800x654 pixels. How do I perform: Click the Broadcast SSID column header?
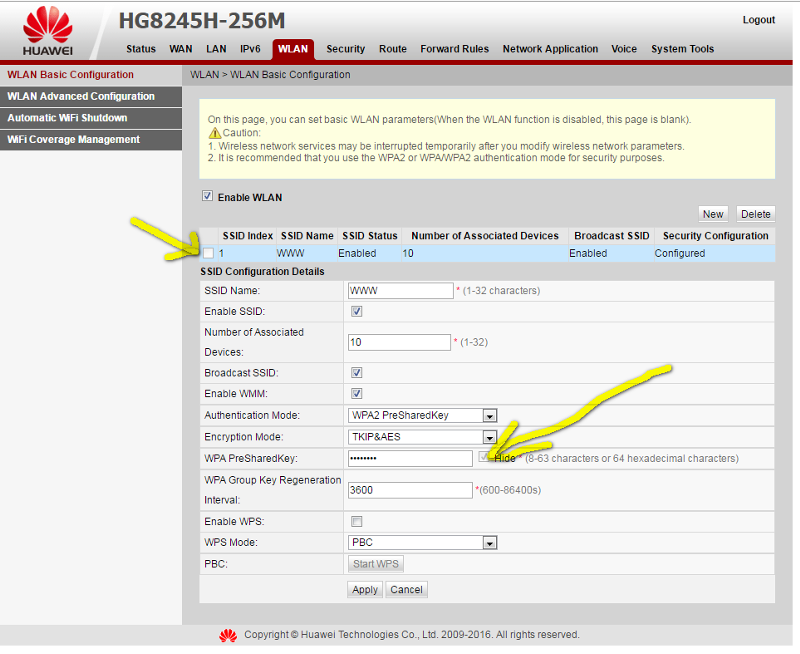click(612, 236)
